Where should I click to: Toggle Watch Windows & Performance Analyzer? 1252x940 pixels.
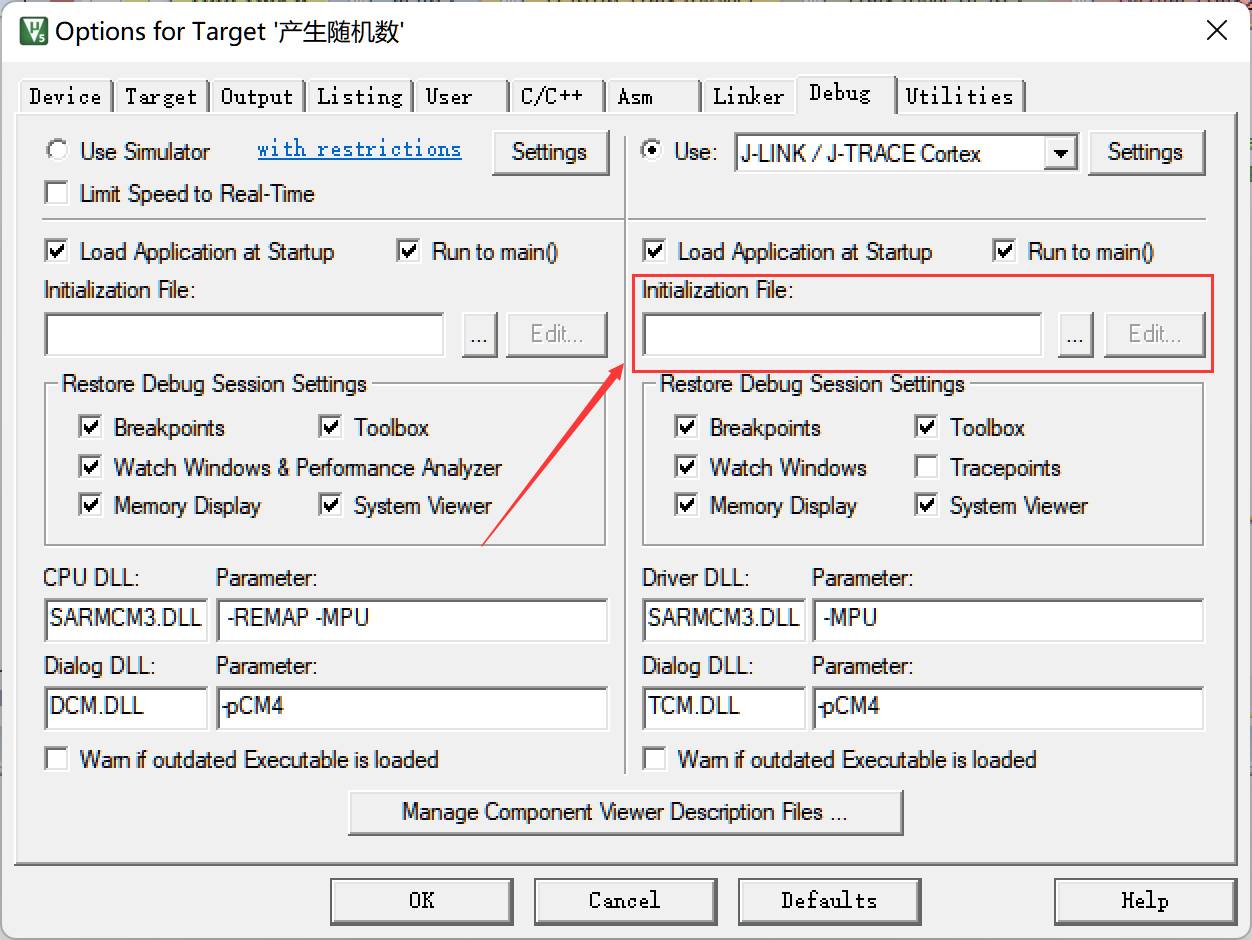point(91,467)
